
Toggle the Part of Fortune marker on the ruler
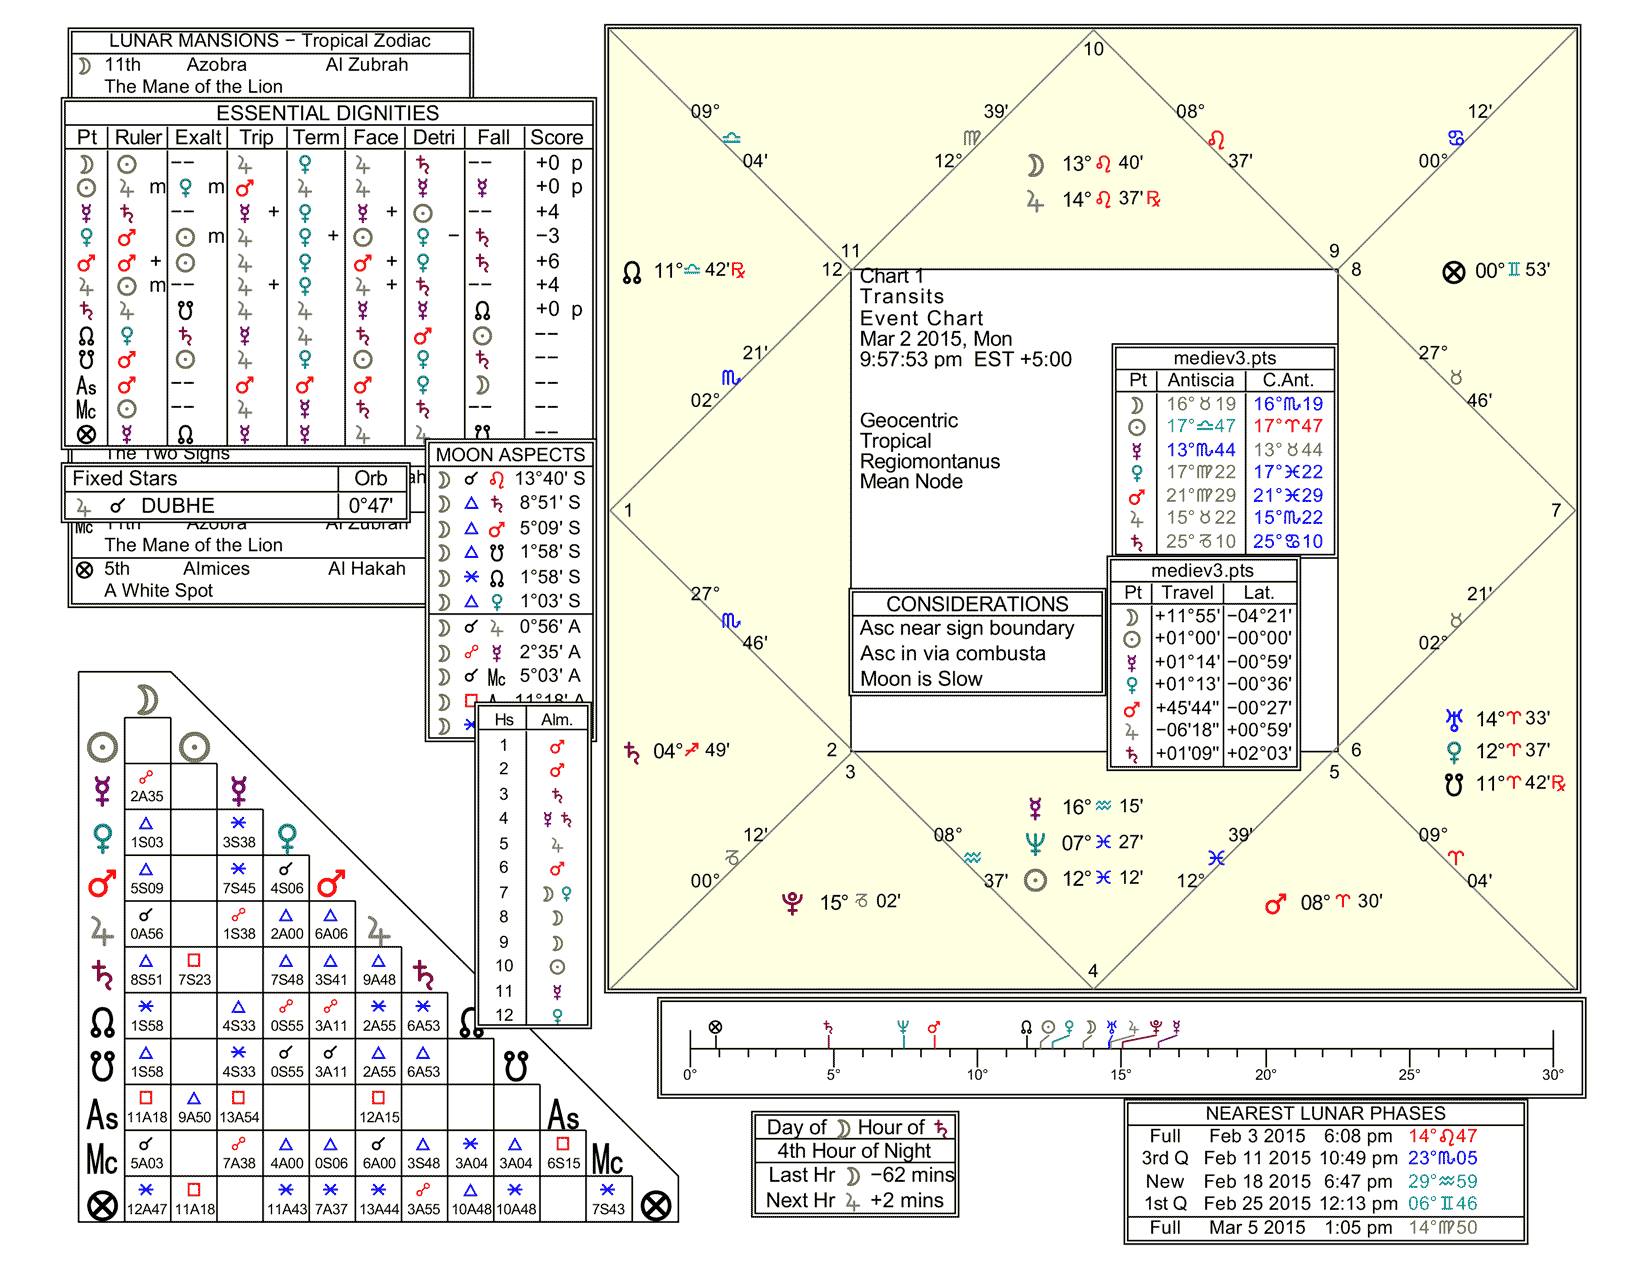point(714,1026)
